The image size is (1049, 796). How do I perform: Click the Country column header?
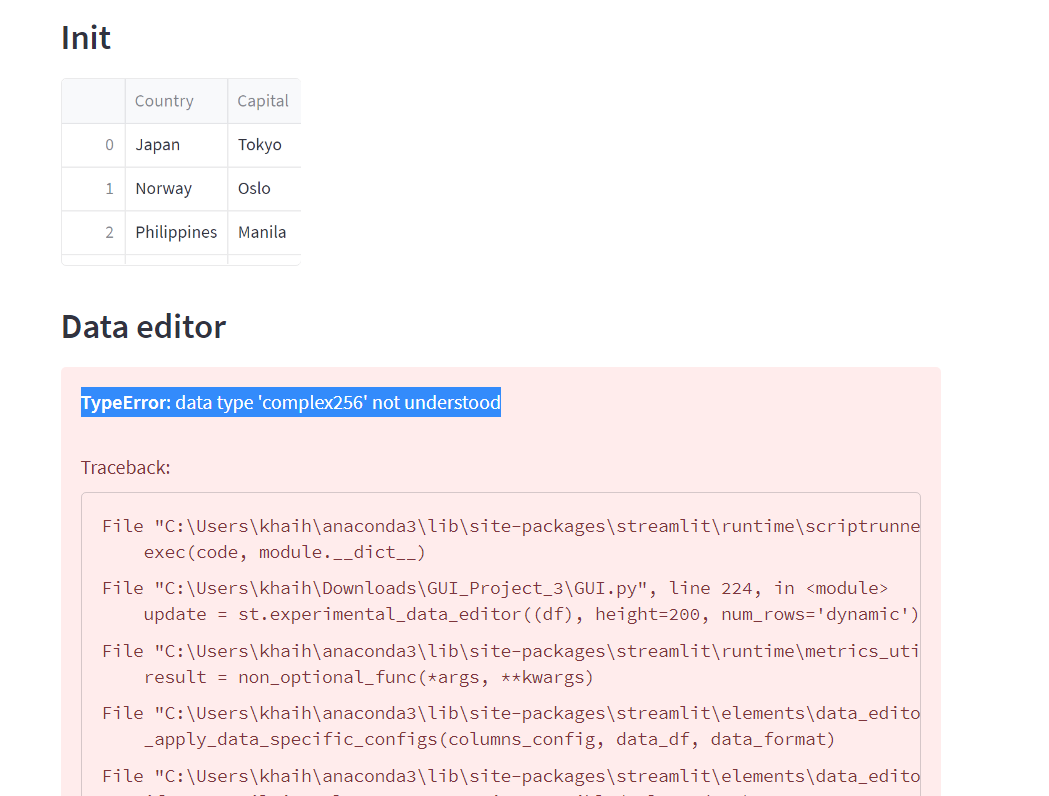165,101
